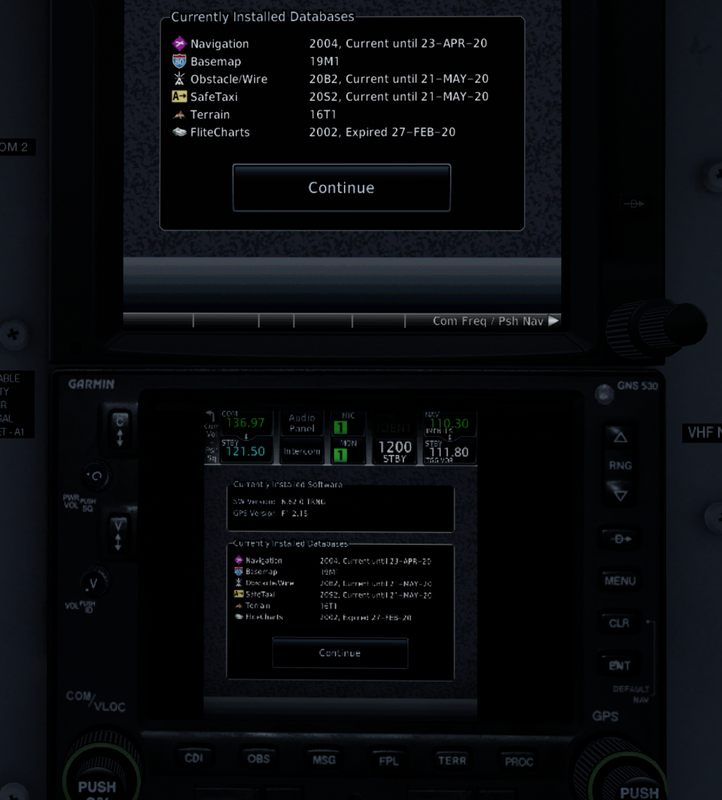This screenshot has width=722, height=800.
Task: Click the Direct-To key beside upper display
Action: coord(633,204)
